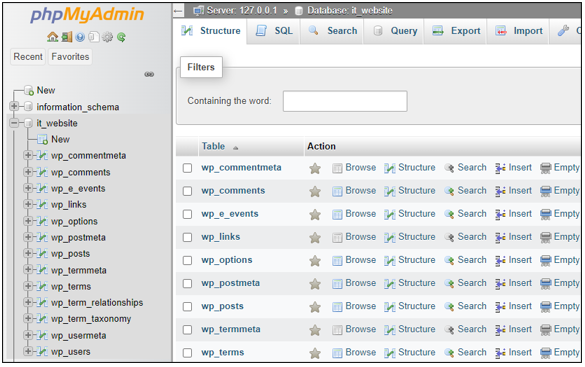Star the wp_options table as favorite

coord(315,261)
